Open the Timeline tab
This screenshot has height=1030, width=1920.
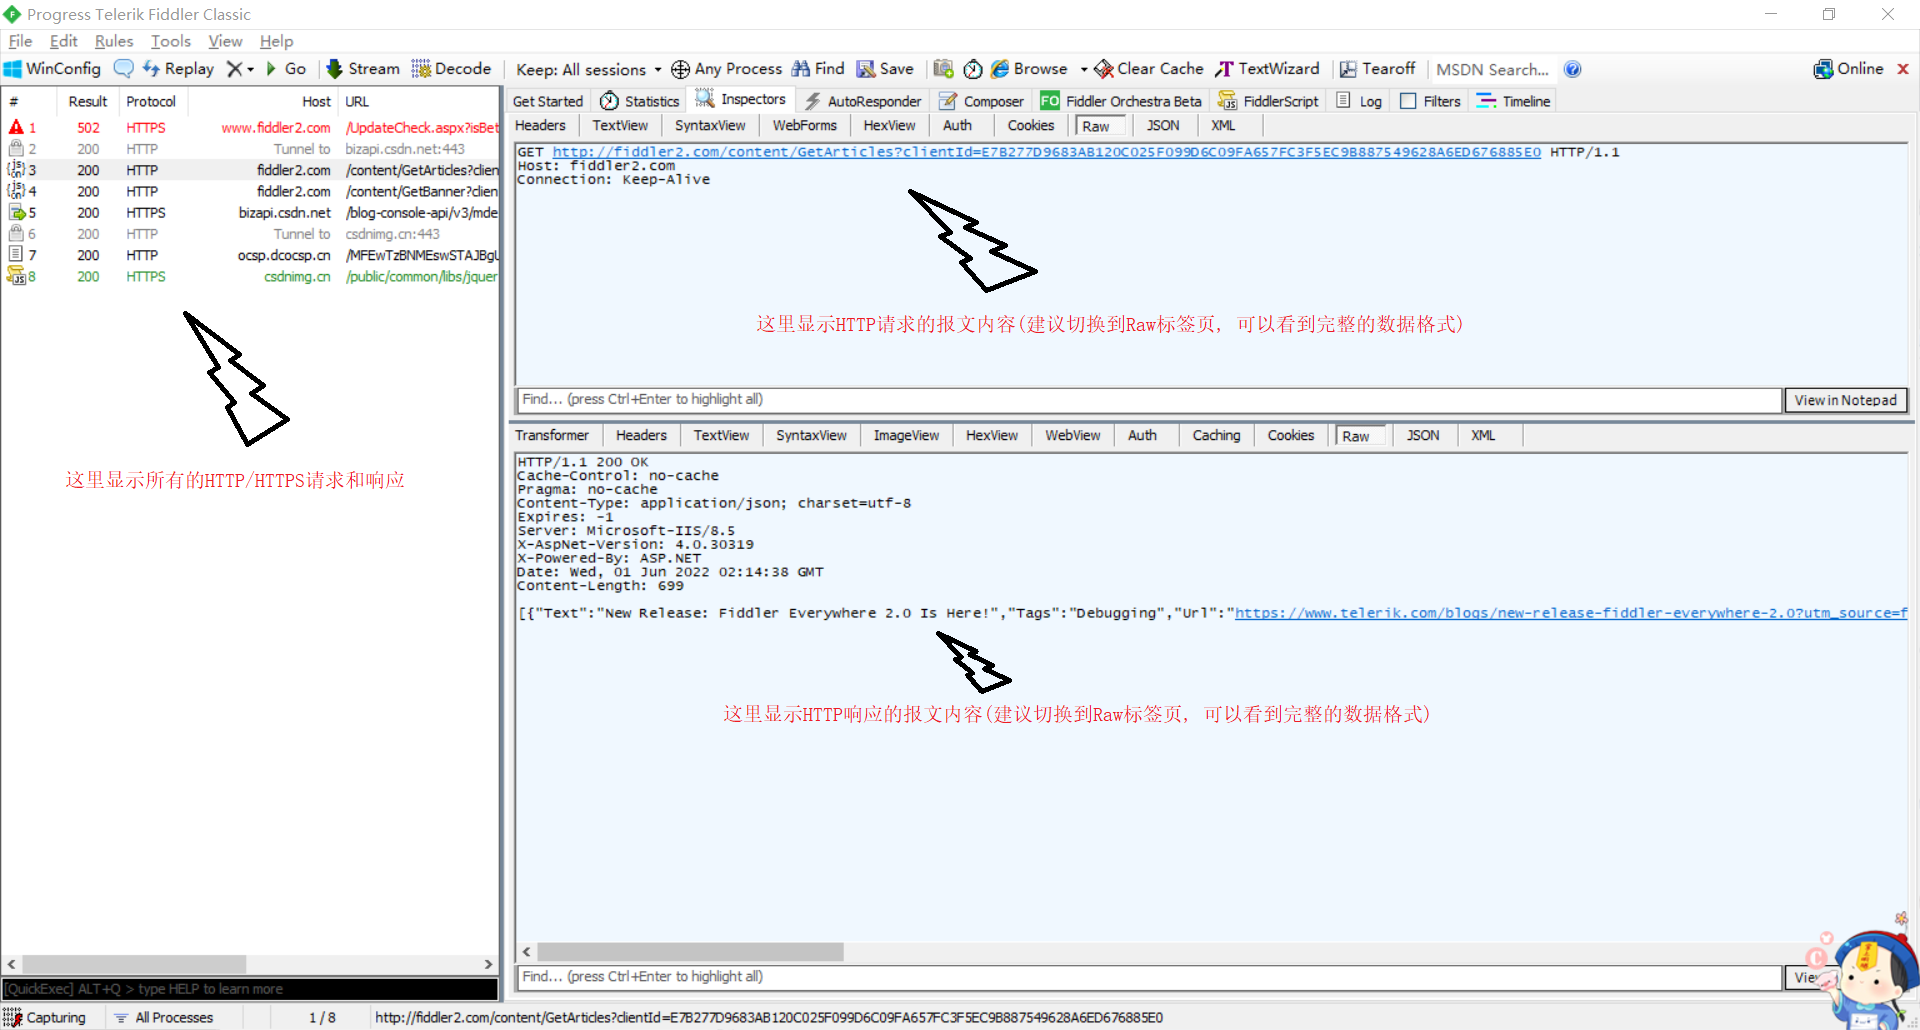pos(1513,101)
